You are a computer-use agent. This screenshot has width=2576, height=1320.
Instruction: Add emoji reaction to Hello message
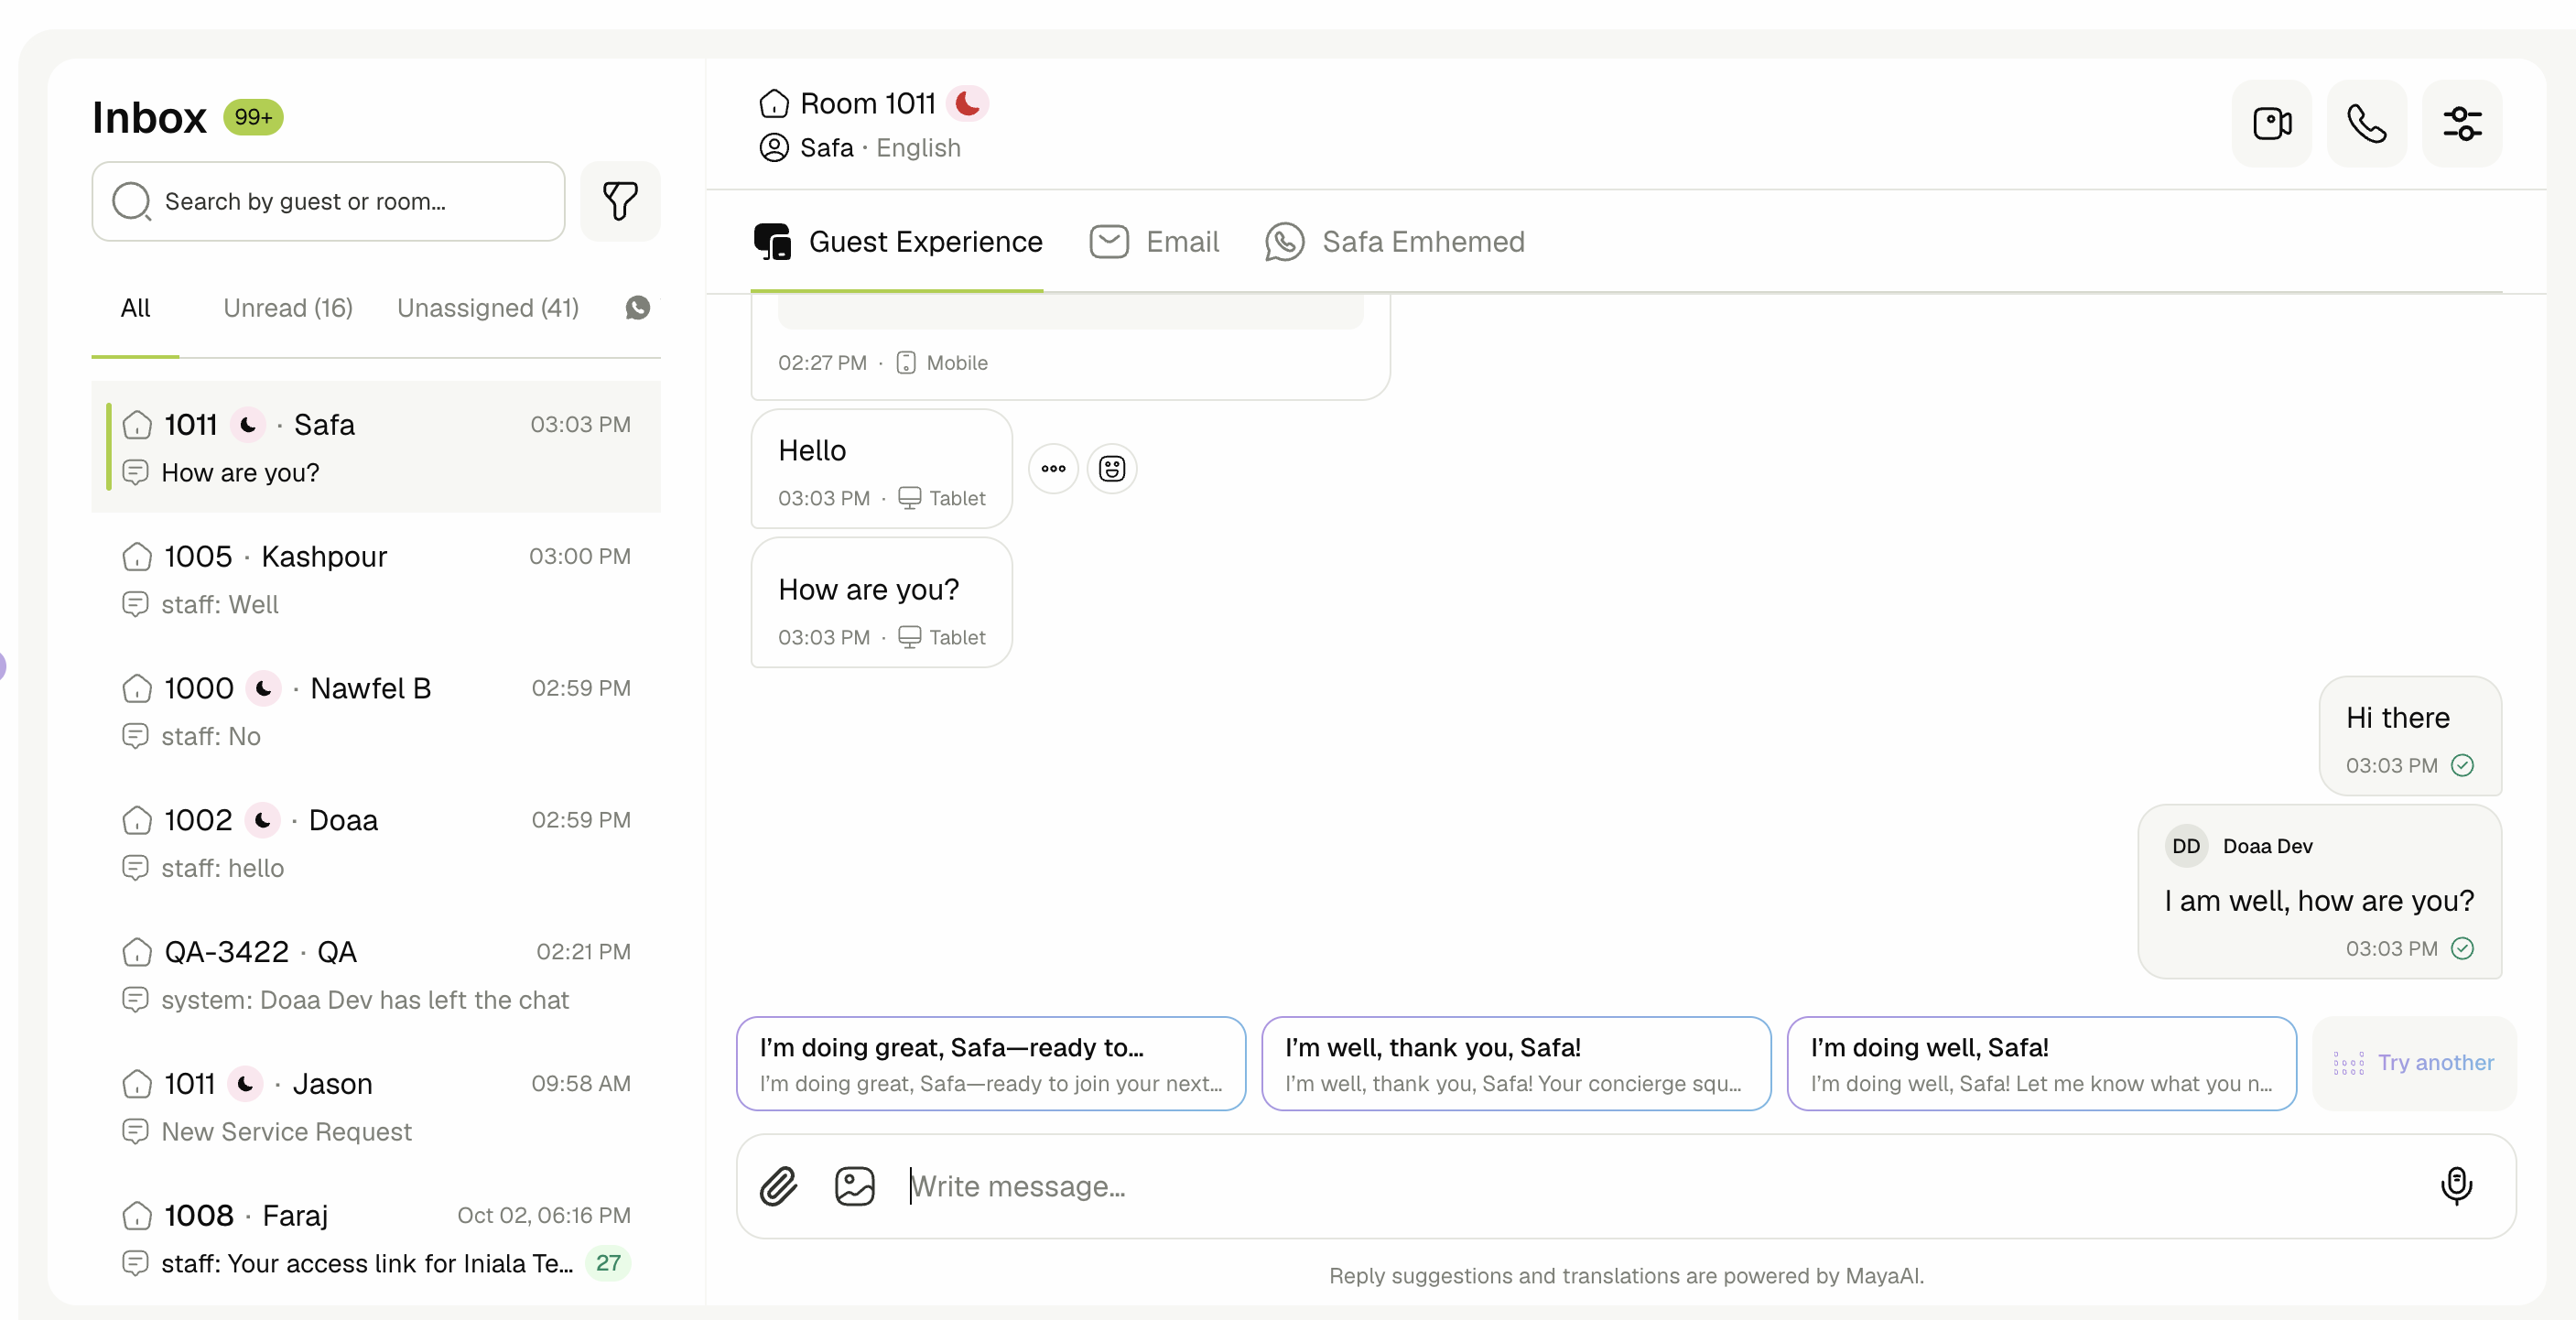1112,468
